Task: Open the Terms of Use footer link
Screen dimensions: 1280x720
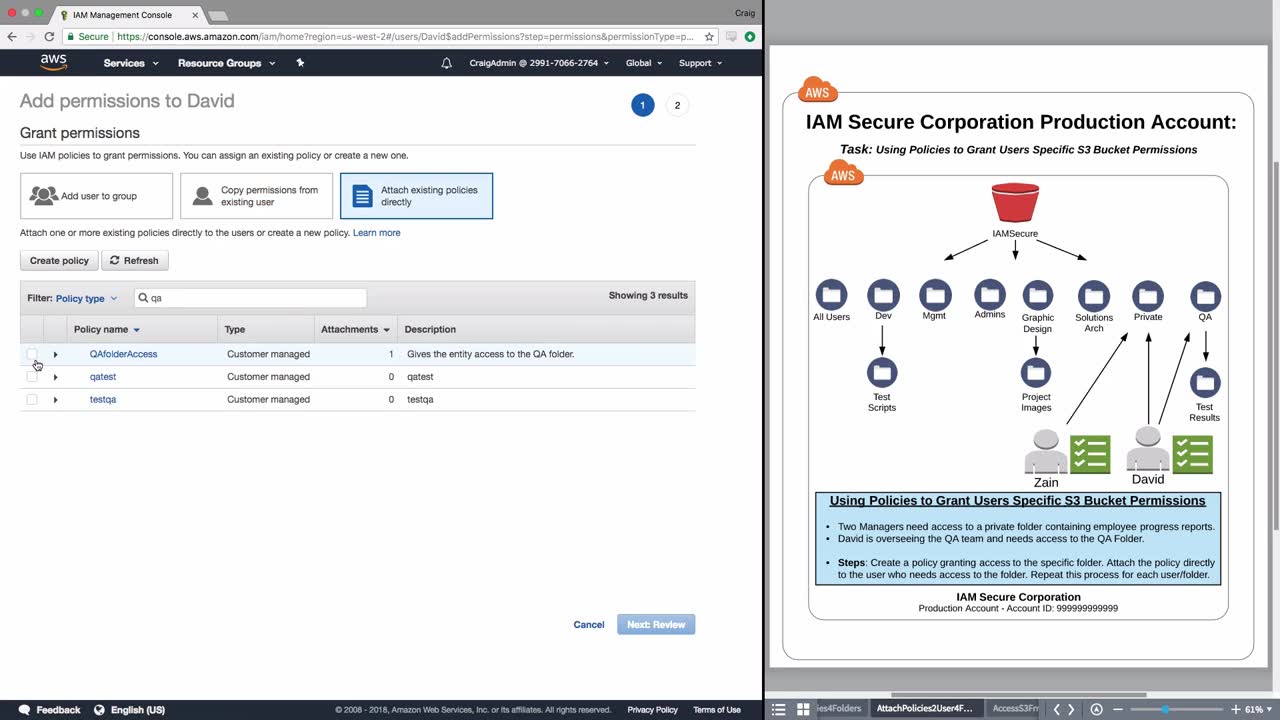Action: (717, 710)
